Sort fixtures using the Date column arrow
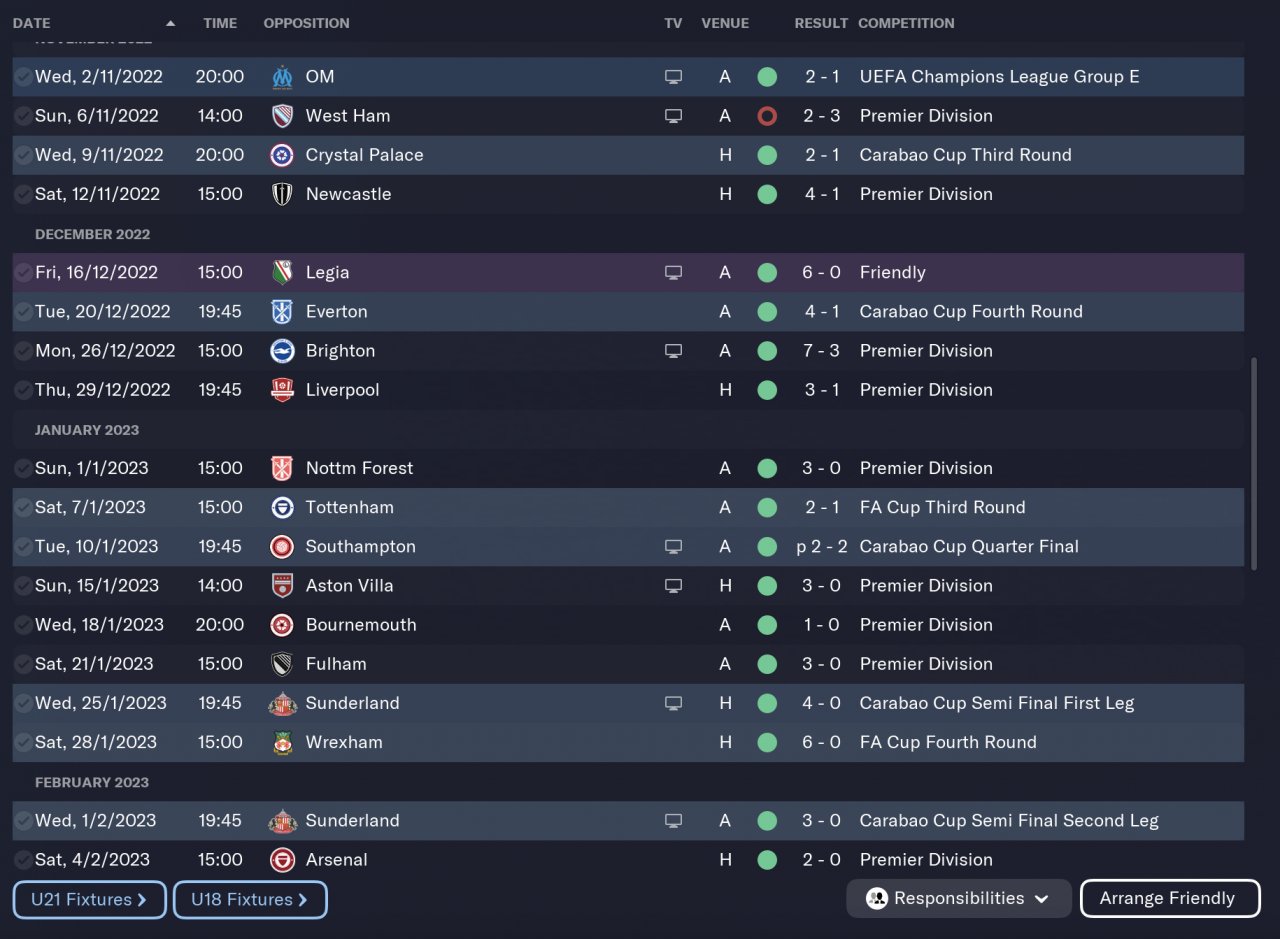 (x=170, y=23)
